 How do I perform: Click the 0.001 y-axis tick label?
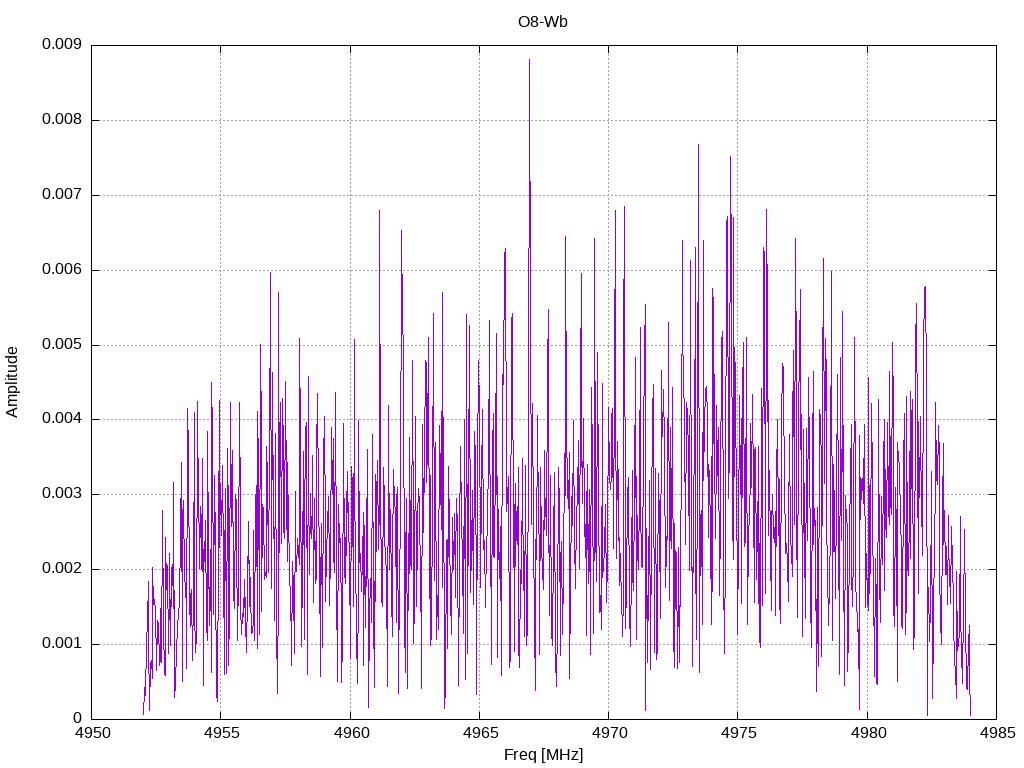tap(62, 643)
